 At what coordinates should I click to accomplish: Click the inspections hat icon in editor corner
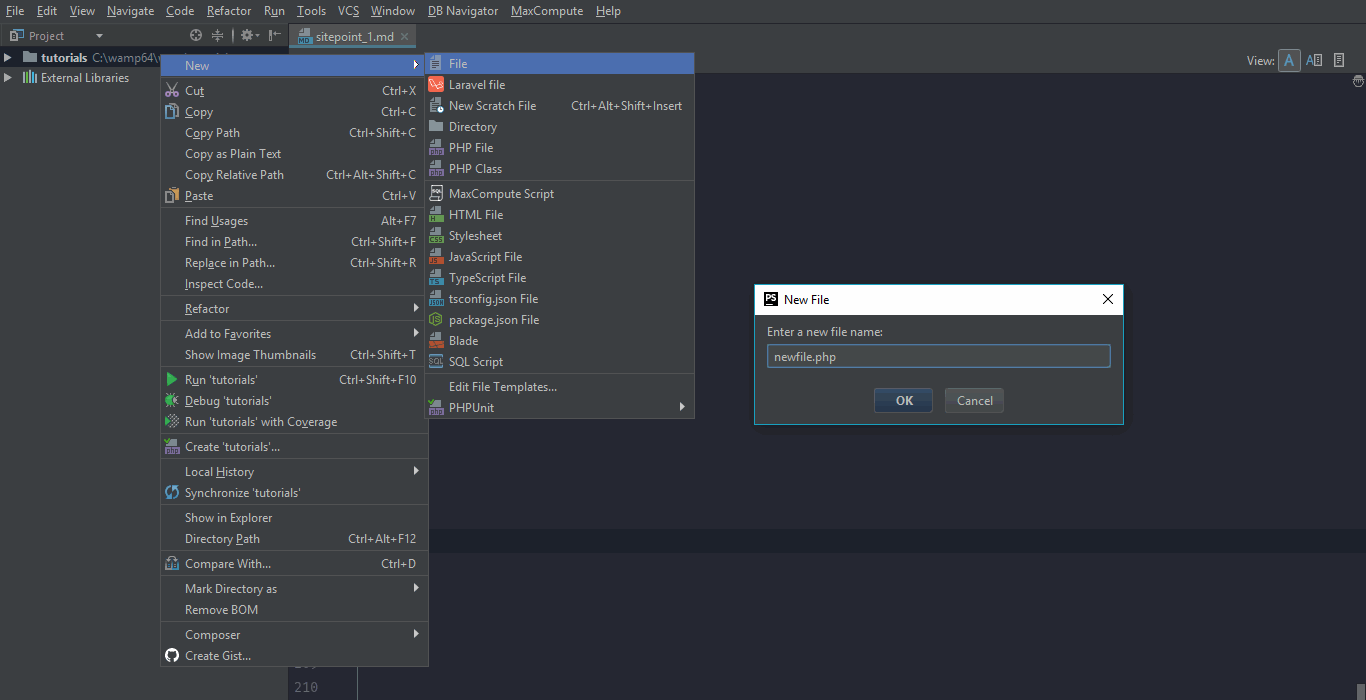(1358, 80)
